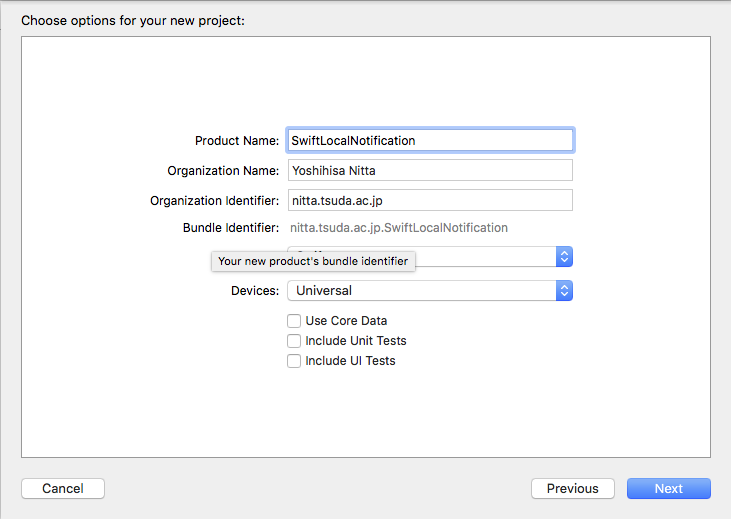Viewport: 731px width, 519px height.
Task: Click the Bundle Identifier label
Action: pos(231,228)
